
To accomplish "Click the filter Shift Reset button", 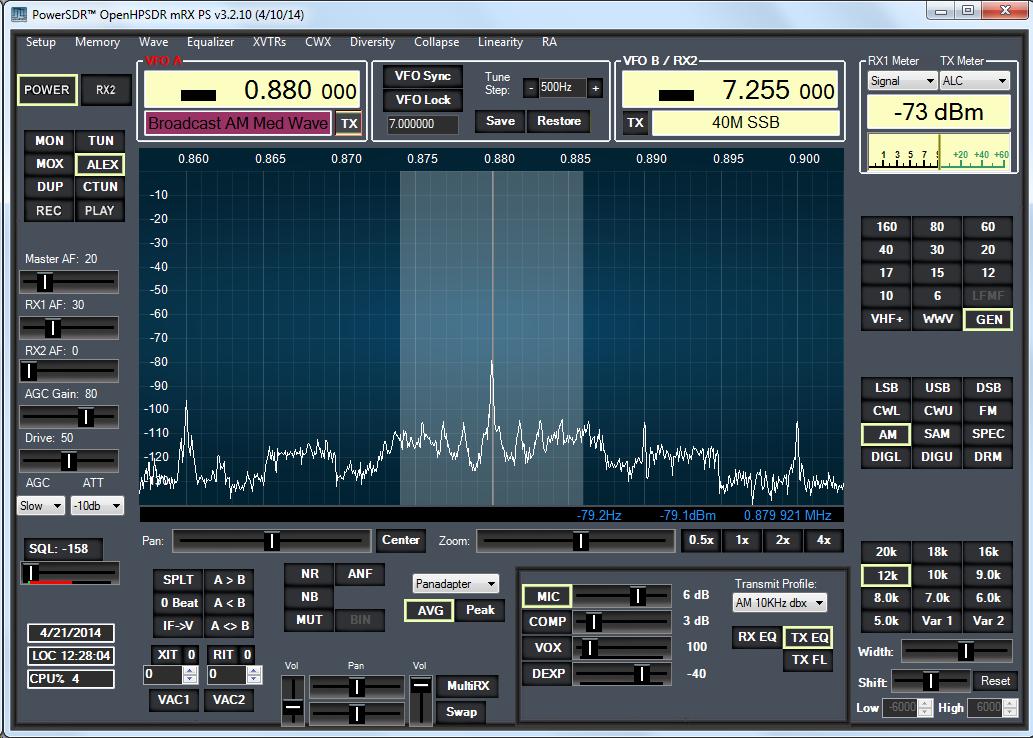I will pos(995,681).
